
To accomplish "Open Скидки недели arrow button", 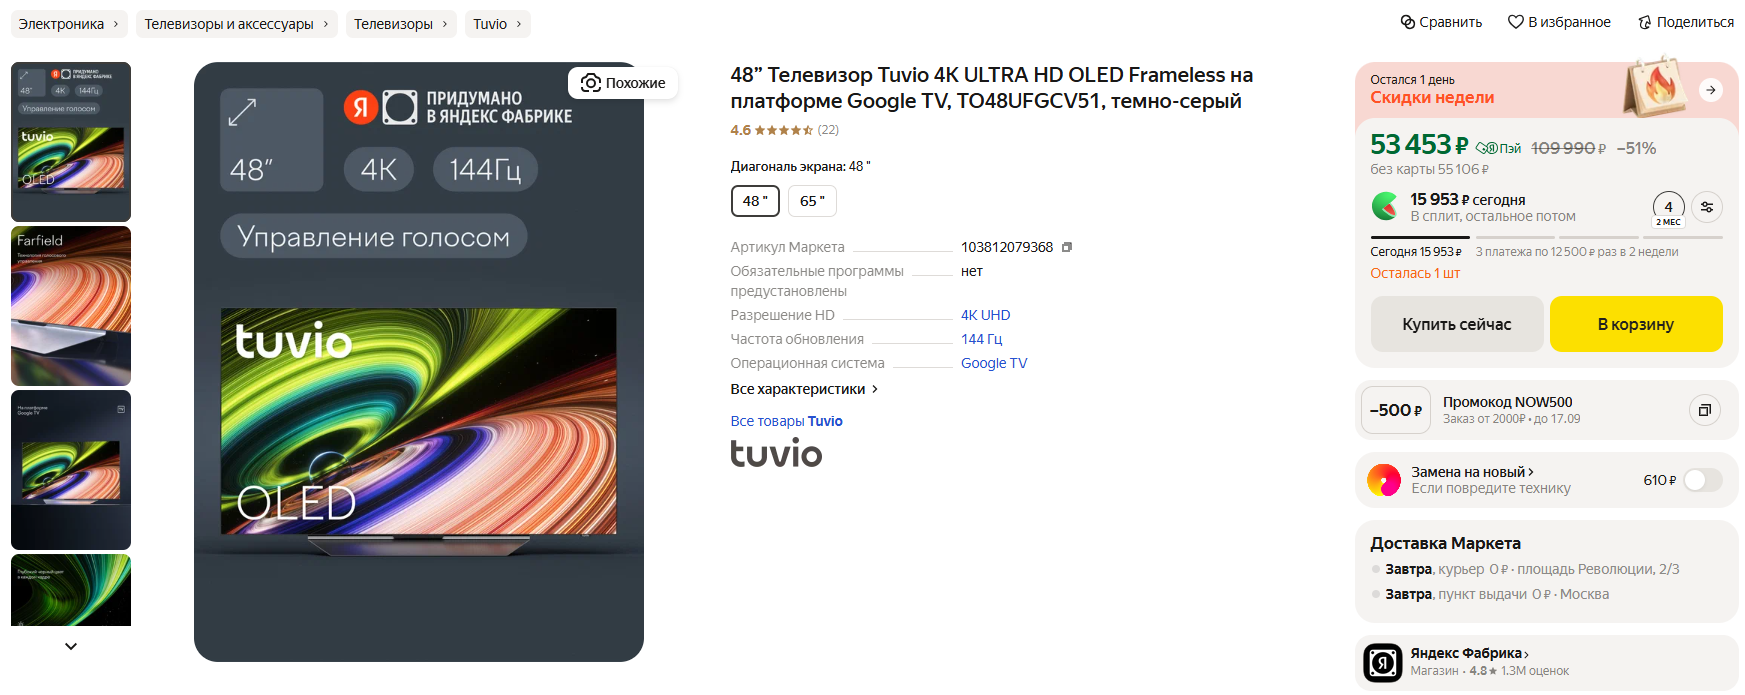I will coord(1711,90).
